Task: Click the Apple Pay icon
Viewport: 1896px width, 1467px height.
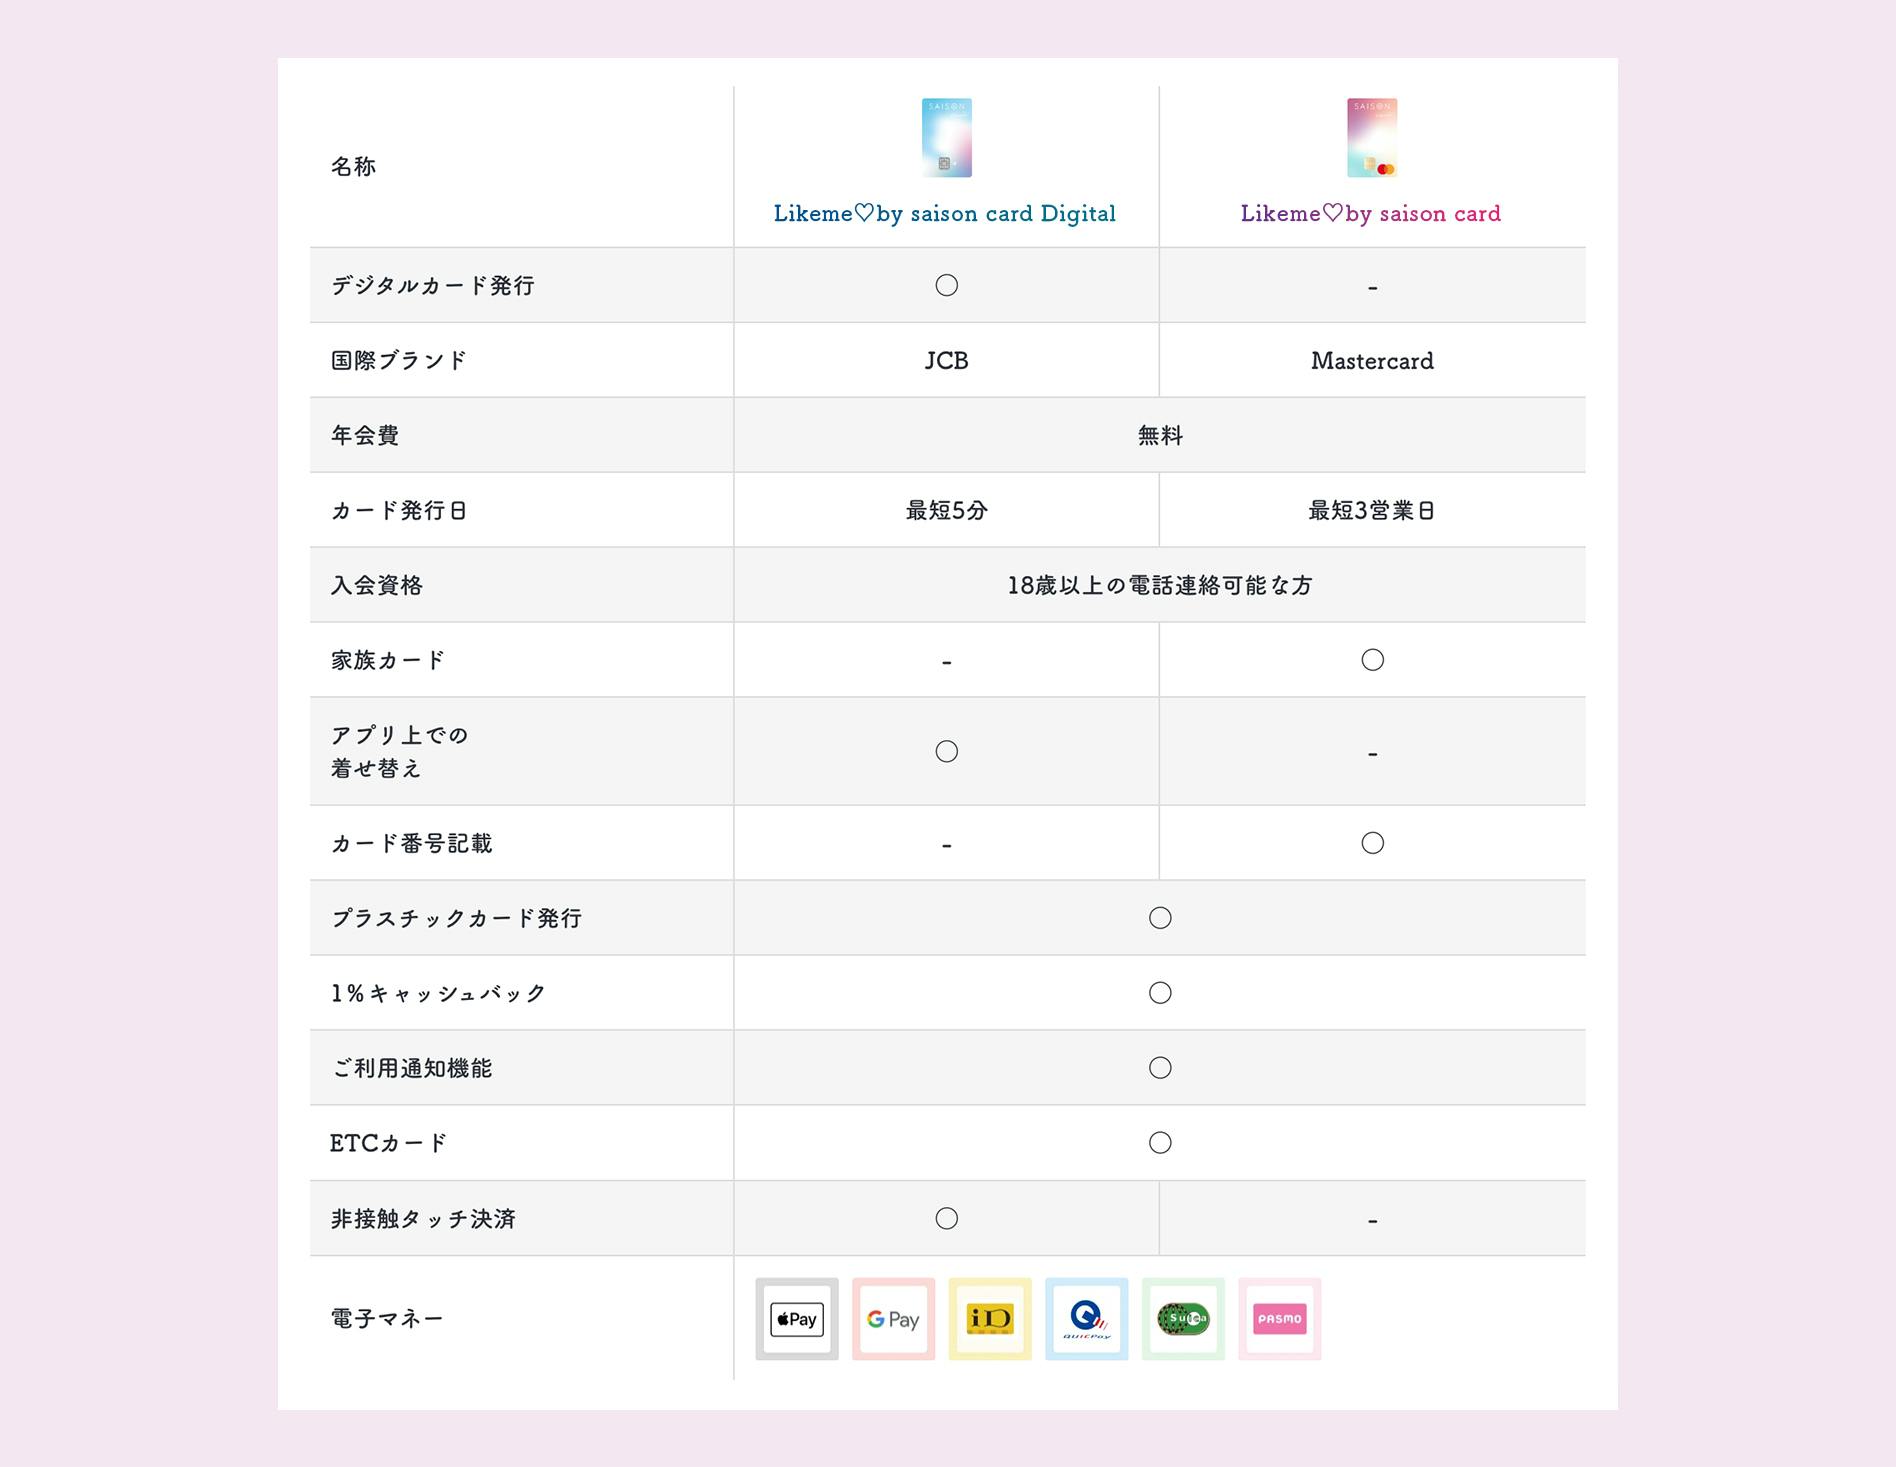Action: (796, 1318)
